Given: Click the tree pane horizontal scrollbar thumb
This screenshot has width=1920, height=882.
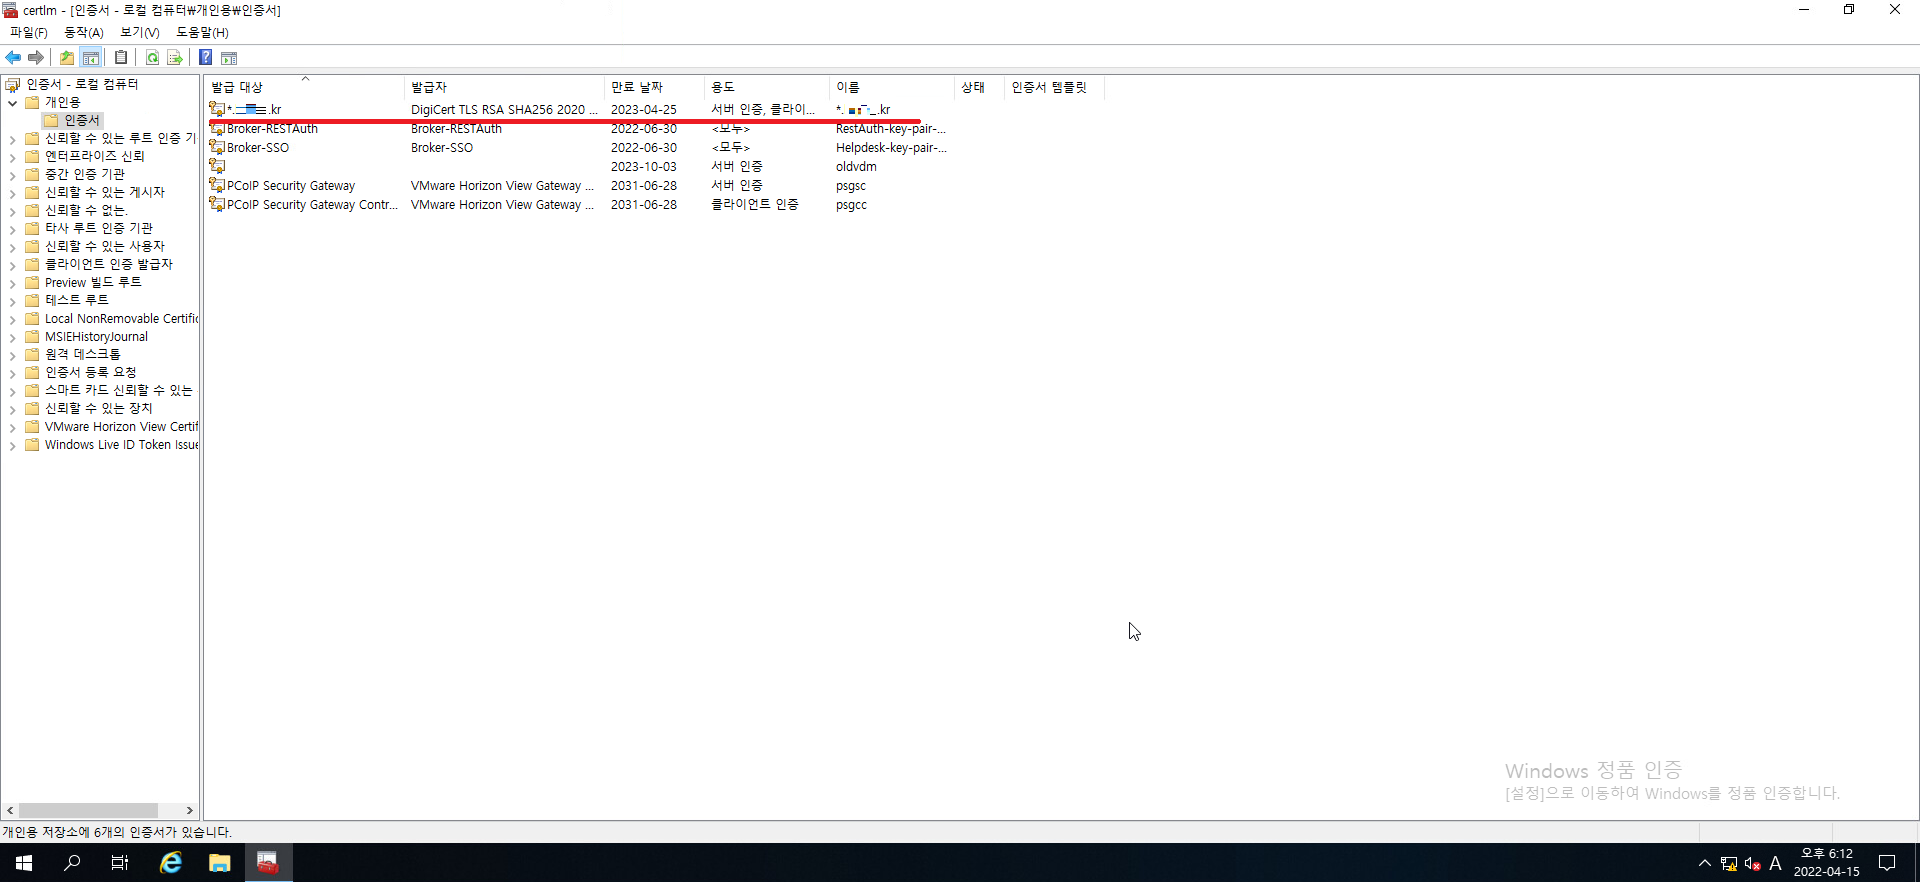Looking at the screenshot, I should pos(88,810).
